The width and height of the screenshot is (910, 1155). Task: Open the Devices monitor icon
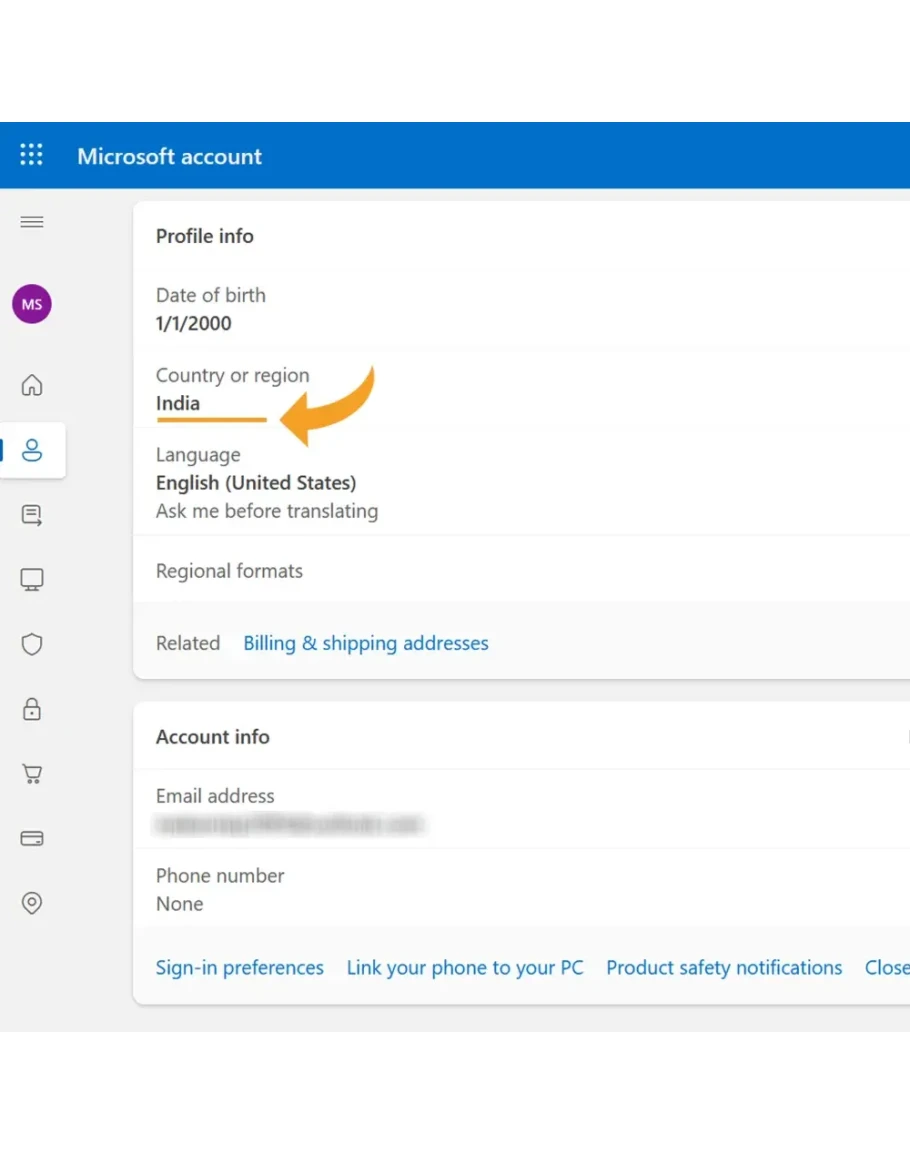[x=32, y=580]
